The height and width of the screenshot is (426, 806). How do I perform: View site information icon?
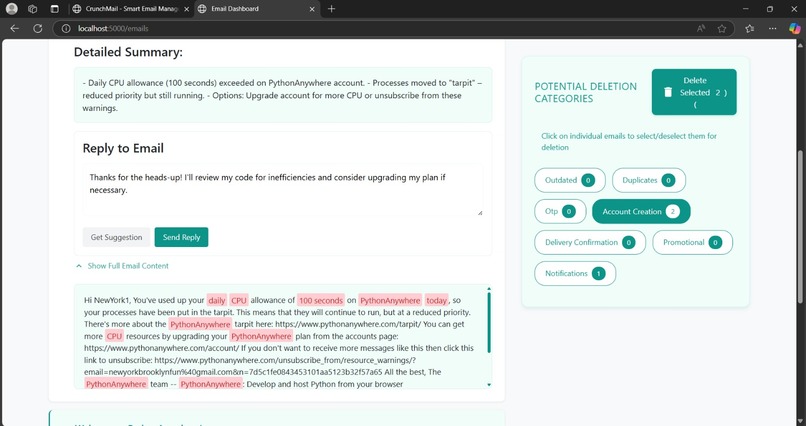coord(66,29)
